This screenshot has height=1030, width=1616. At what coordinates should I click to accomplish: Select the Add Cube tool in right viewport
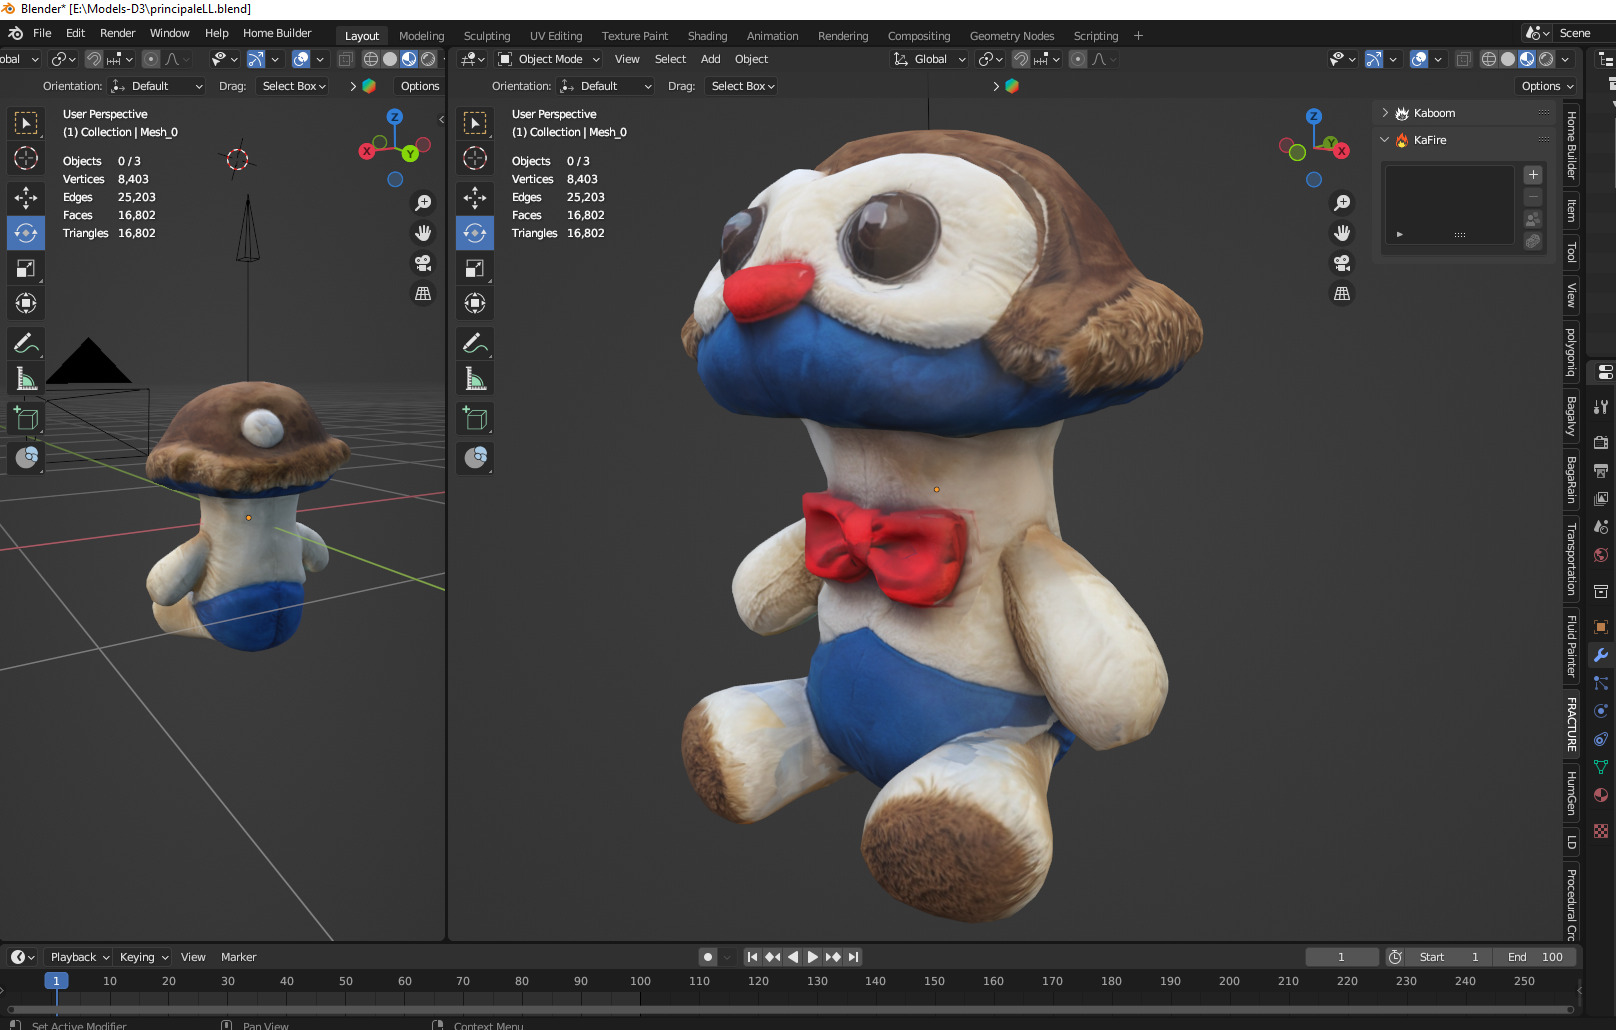pyautogui.click(x=475, y=419)
